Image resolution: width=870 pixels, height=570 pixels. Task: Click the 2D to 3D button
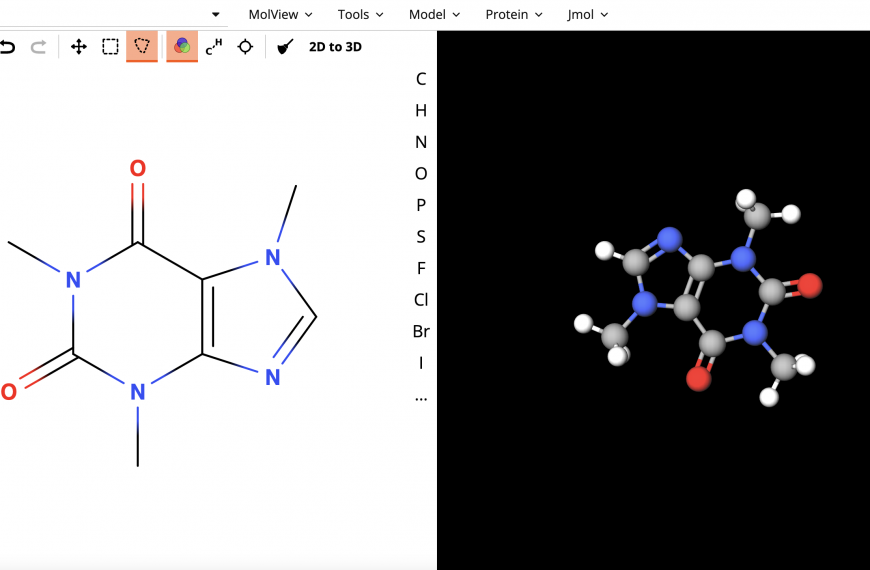335,47
